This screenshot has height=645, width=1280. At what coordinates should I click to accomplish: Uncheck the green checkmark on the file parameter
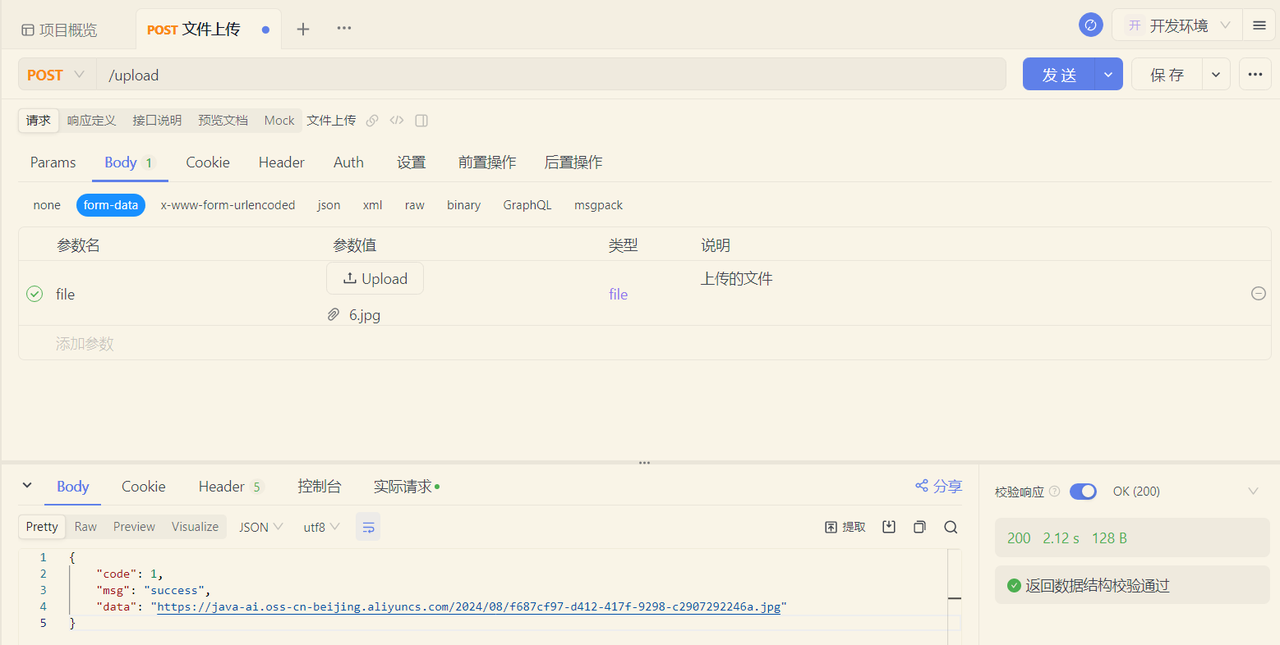[x=35, y=293]
